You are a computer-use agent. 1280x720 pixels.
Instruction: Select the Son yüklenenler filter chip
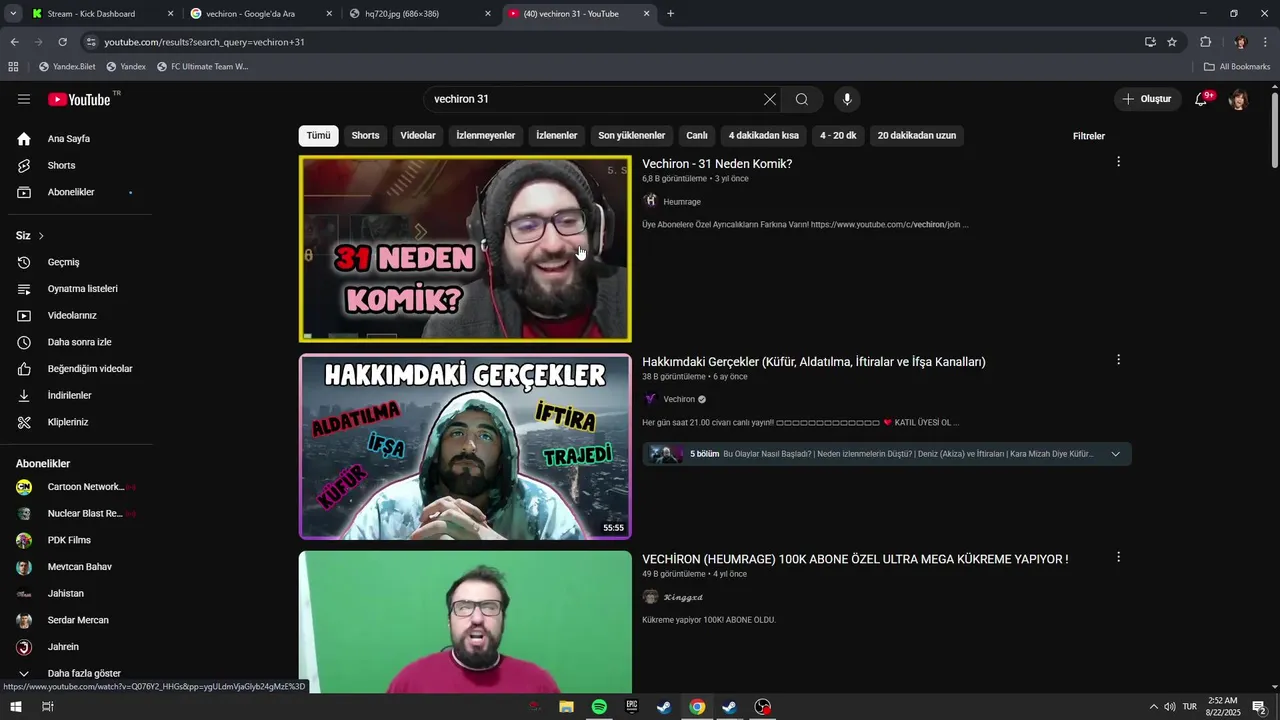point(632,136)
